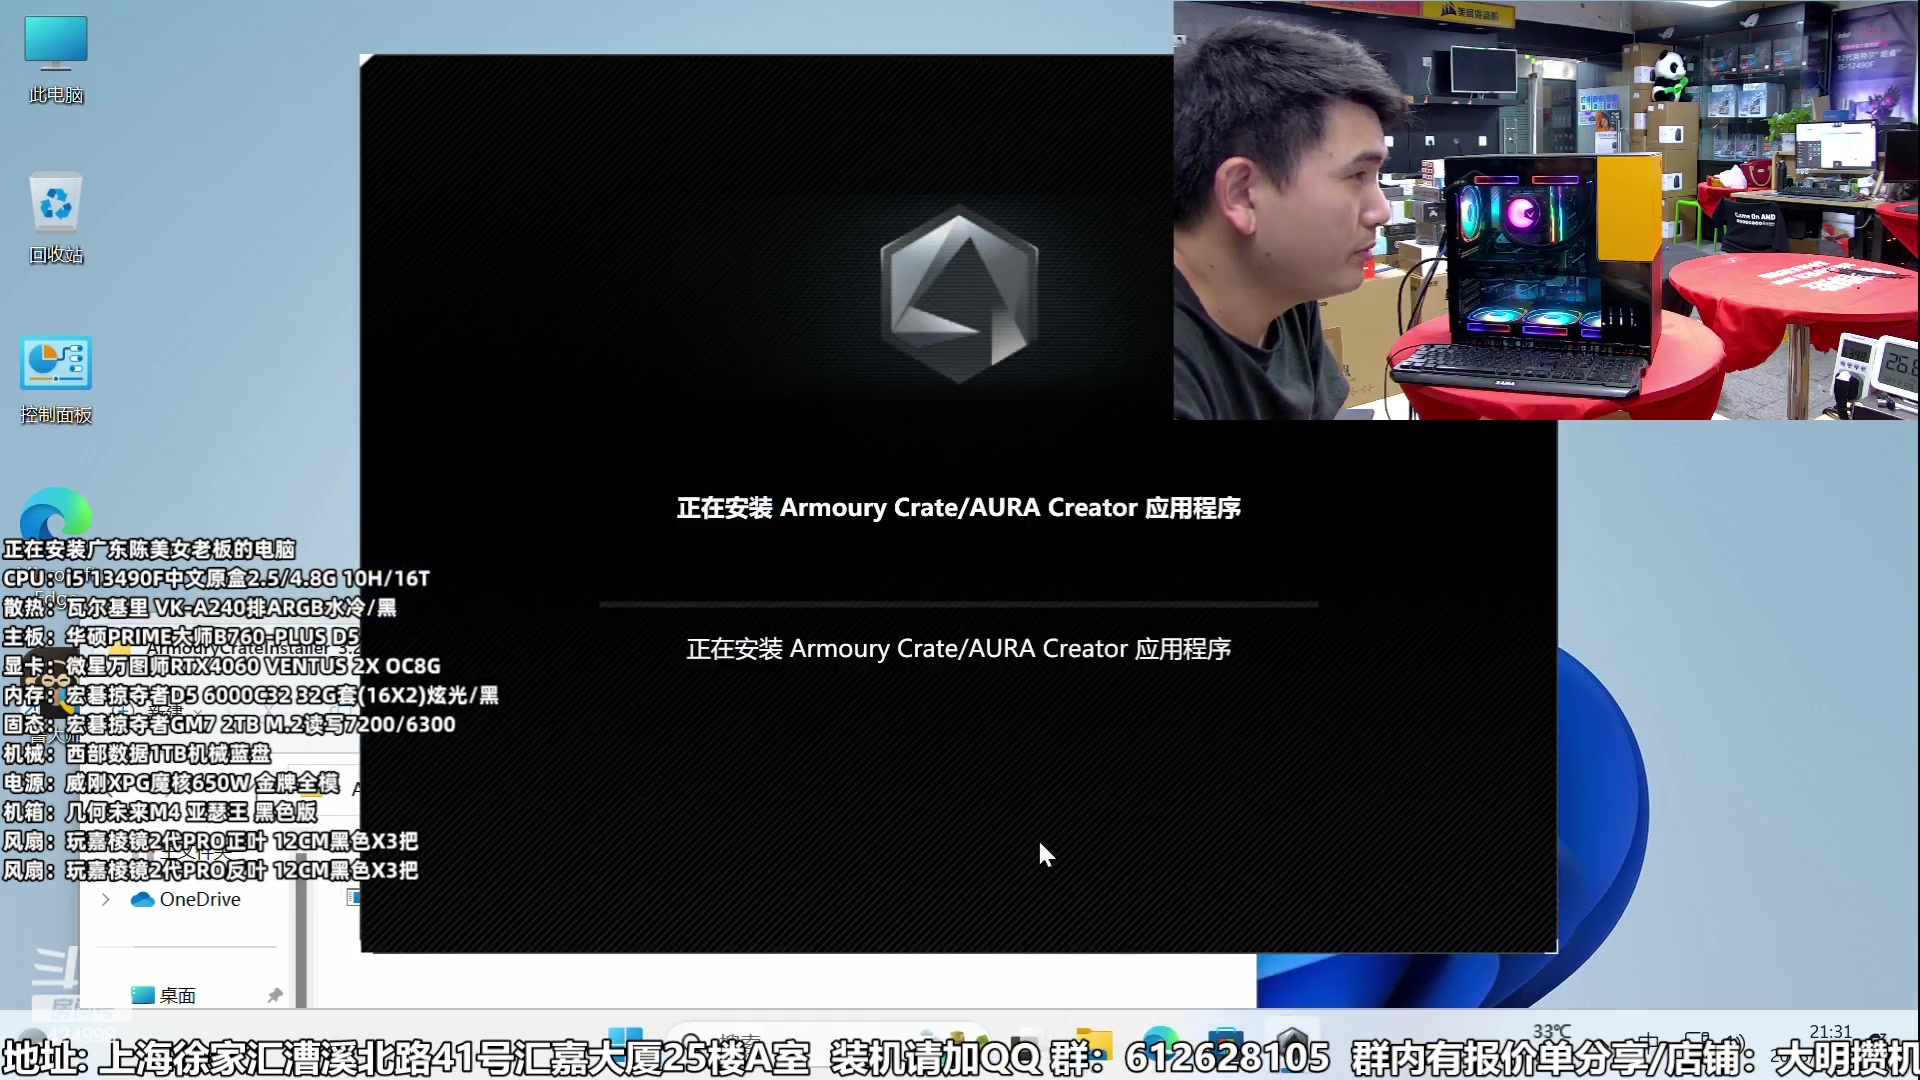The width and height of the screenshot is (1920, 1080).
Task: Click the Microsoft Edge desktop icon
Action: pyautogui.click(x=56, y=515)
